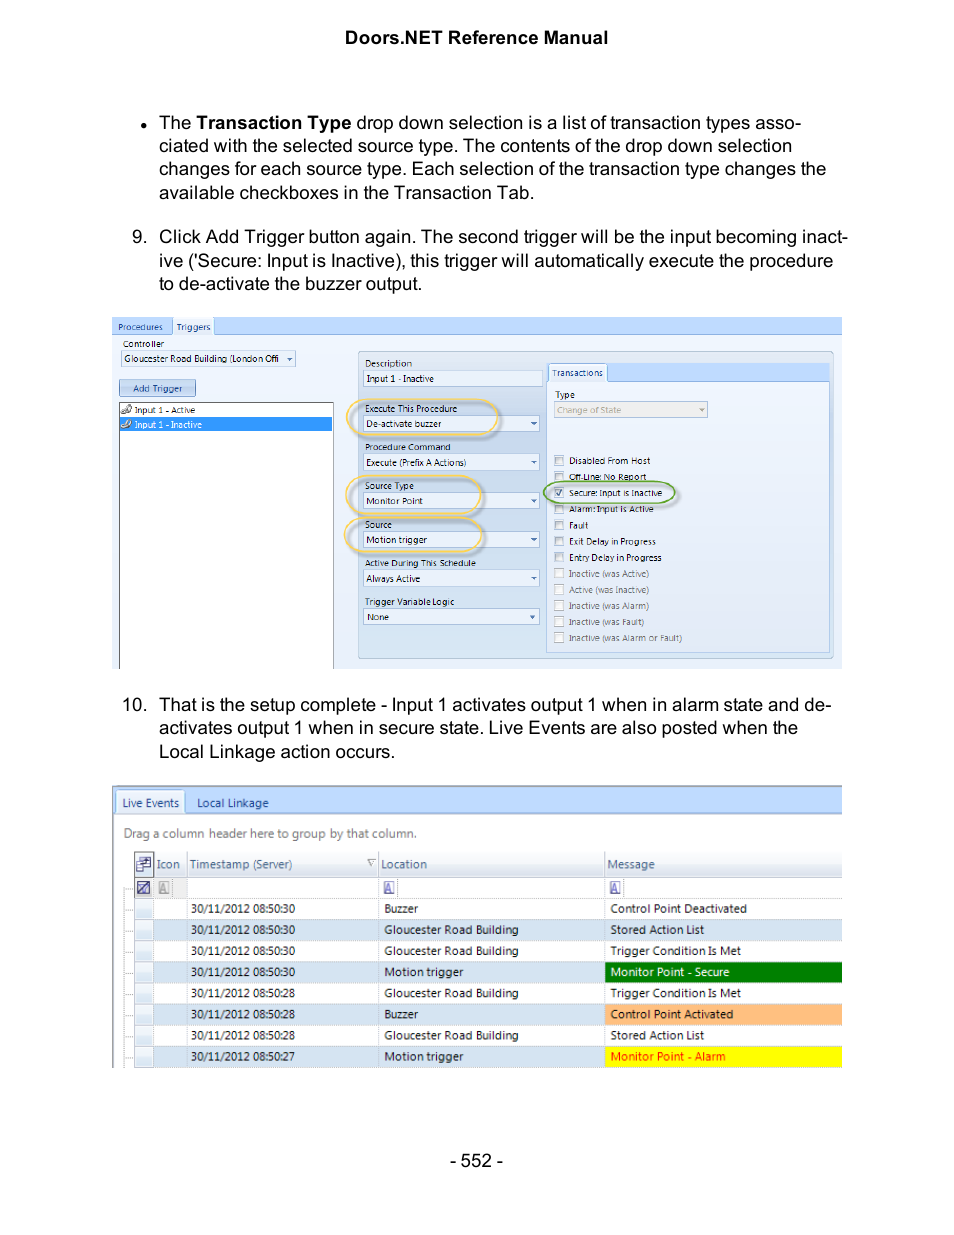Toggle the Disabled From Host checkbox
This screenshot has height=1235, width=954.
pos(559,461)
